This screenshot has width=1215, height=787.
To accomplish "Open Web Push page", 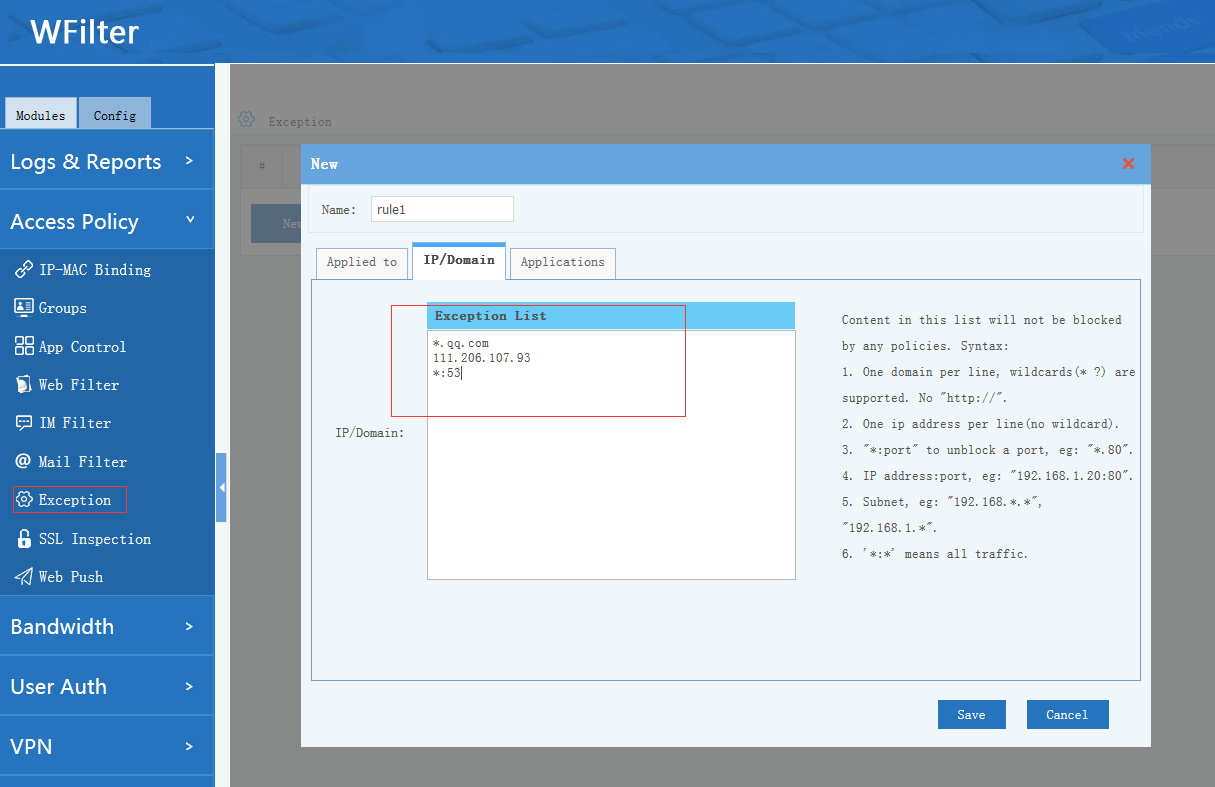I will [71, 577].
